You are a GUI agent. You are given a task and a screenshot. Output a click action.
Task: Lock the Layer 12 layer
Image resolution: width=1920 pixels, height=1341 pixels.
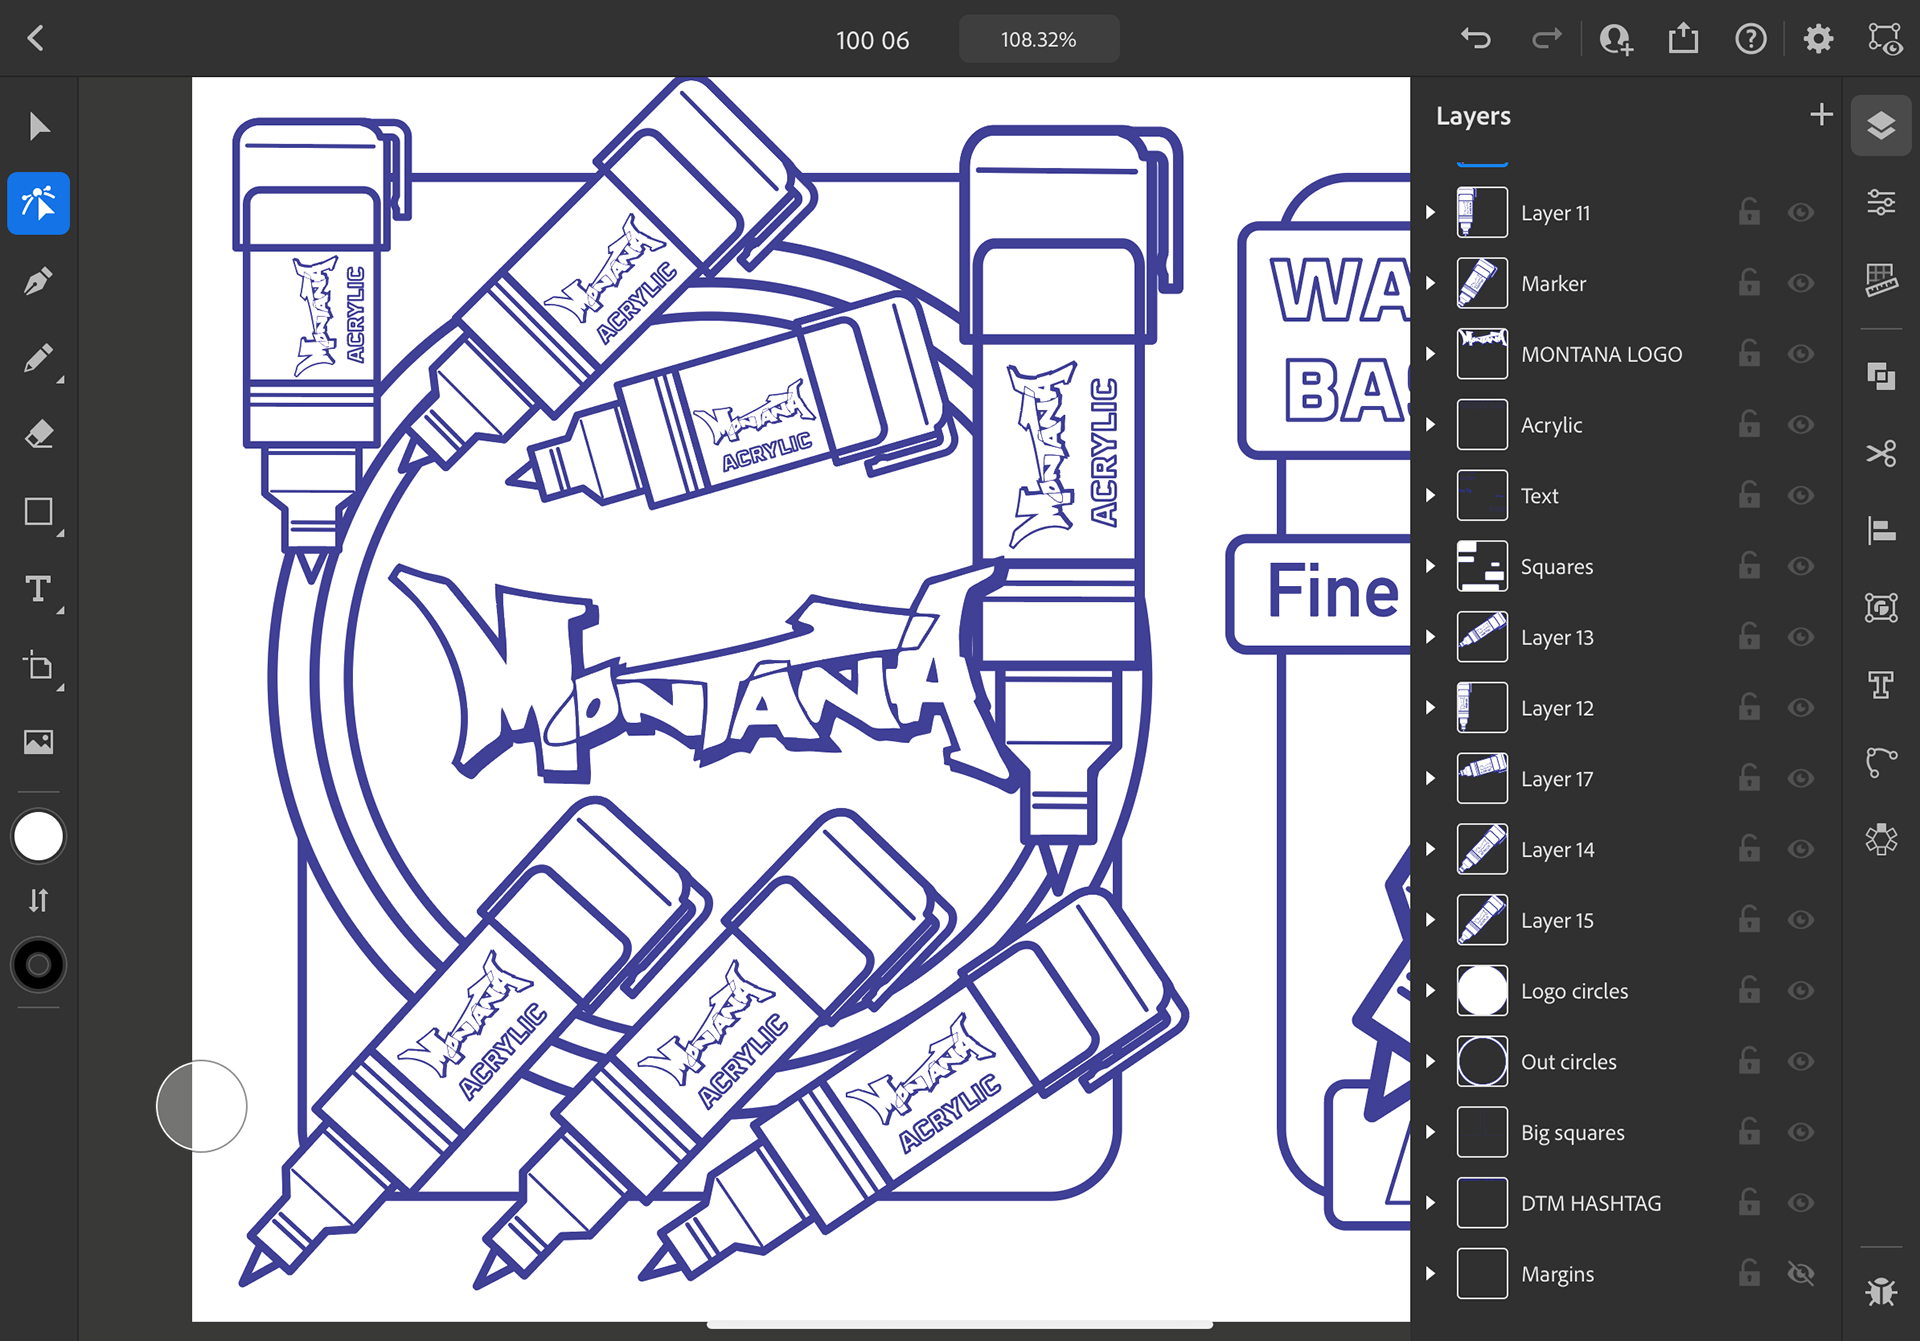click(x=1749, y=707)
